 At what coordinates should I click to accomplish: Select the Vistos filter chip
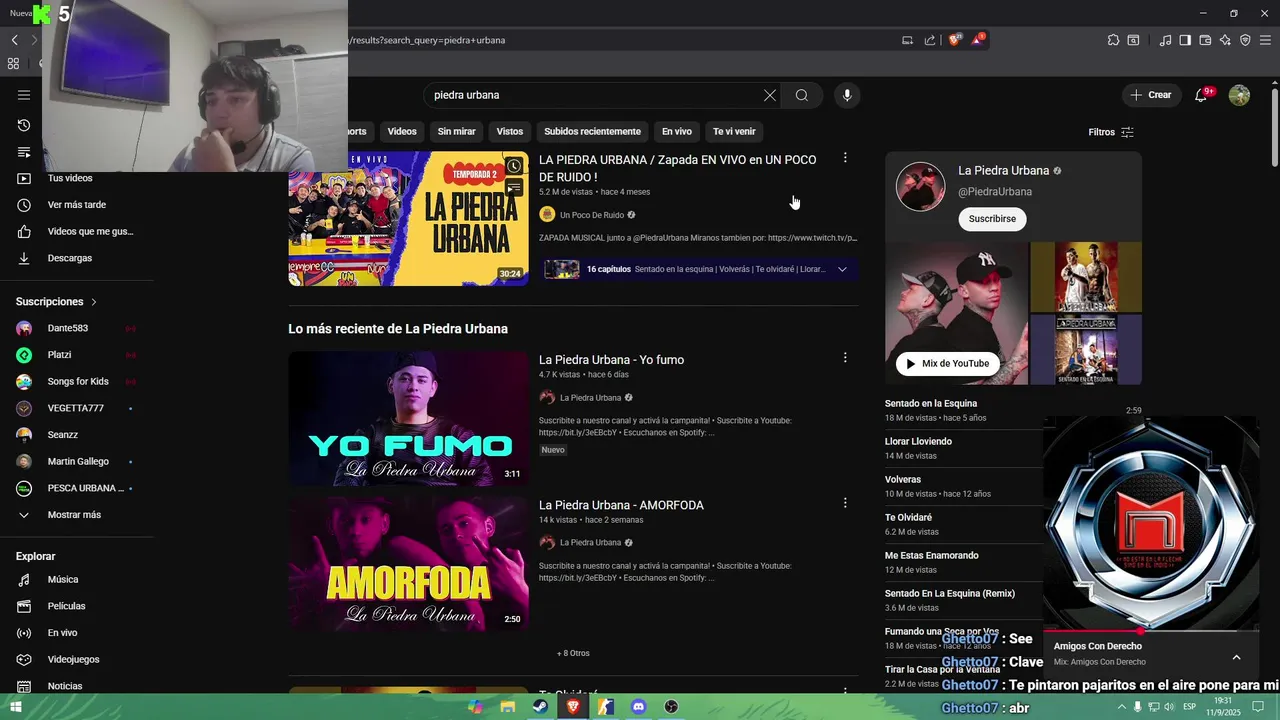click(x=510, y=131)
